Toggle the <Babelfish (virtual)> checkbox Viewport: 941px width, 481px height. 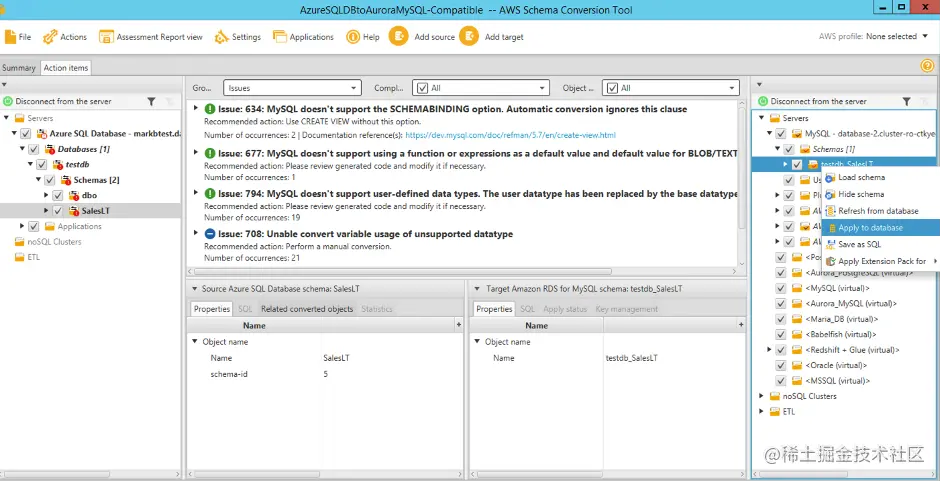(x=781, y=334)
